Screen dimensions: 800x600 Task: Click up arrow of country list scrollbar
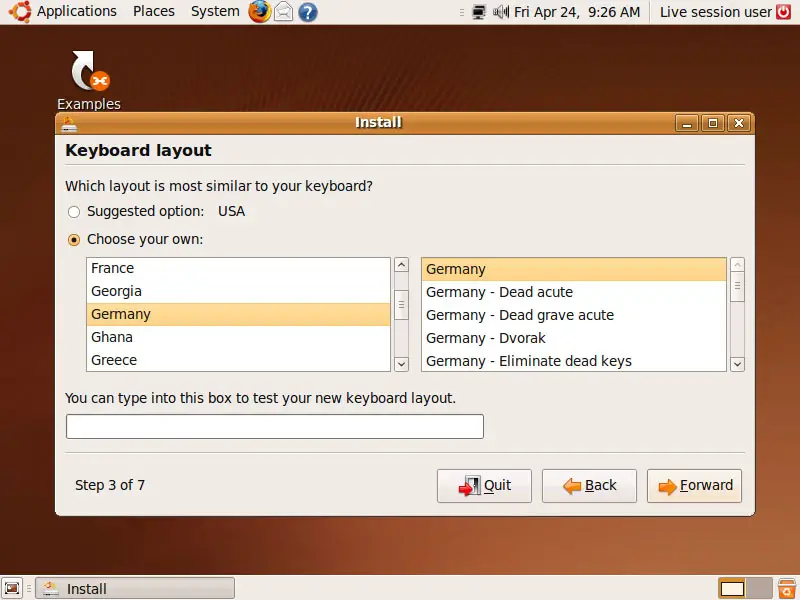402,265
